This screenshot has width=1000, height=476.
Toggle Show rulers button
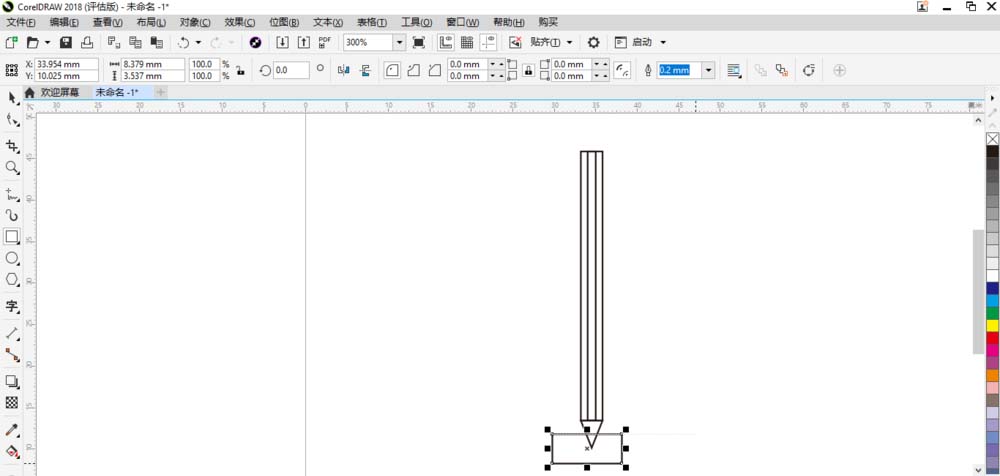(x=446, y=43)
